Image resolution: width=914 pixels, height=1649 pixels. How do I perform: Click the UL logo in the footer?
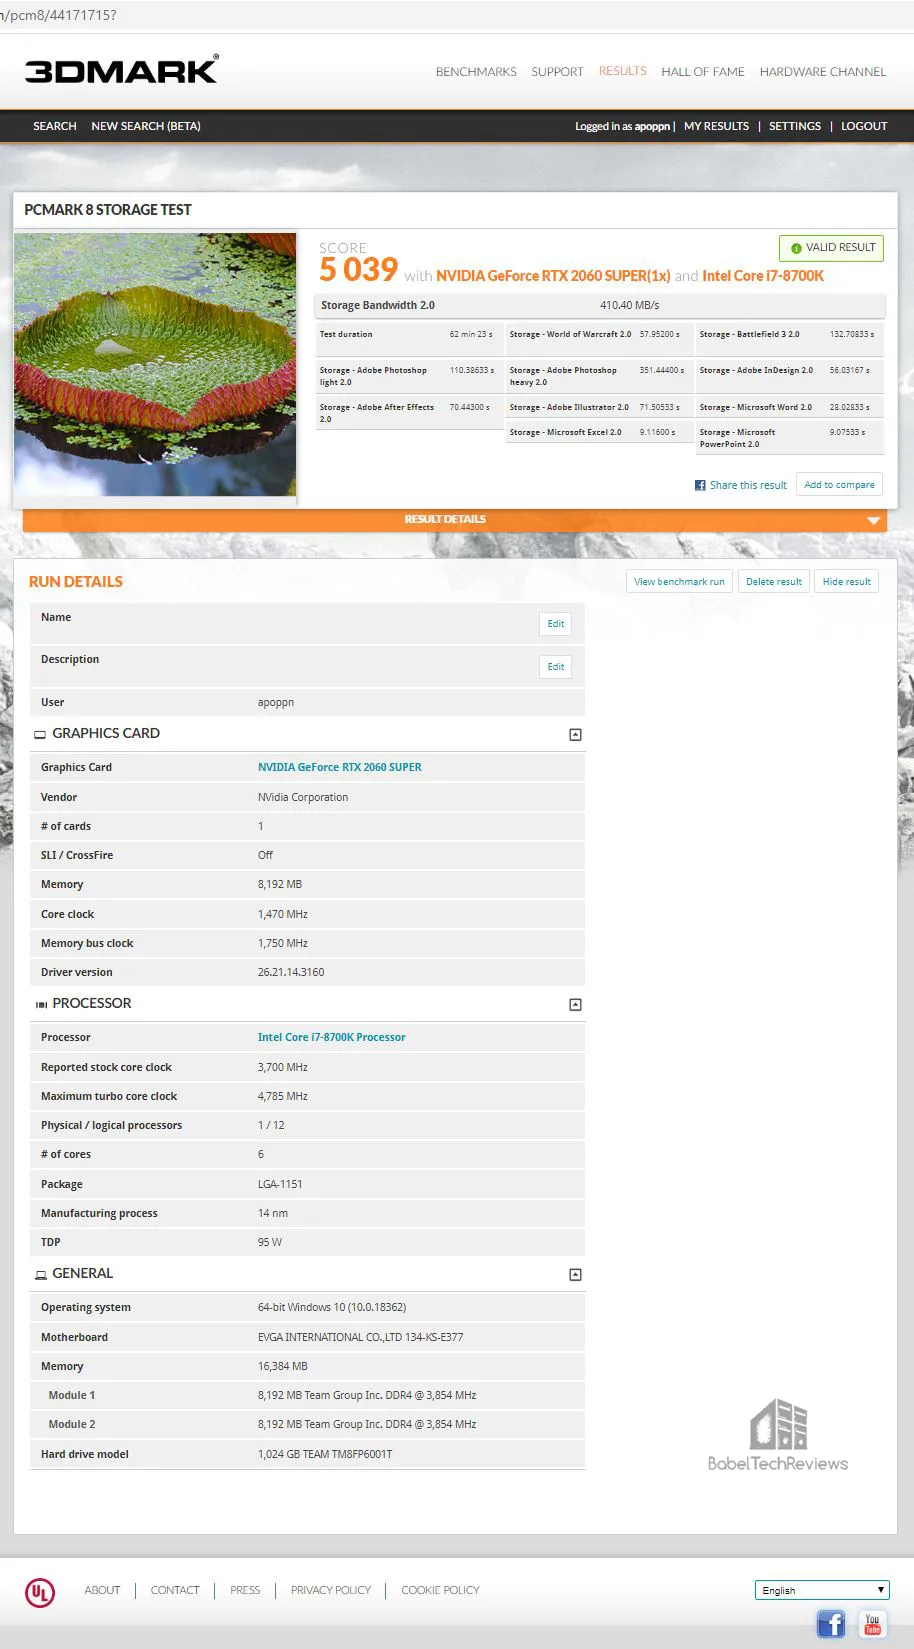(x=40, y=1592)
